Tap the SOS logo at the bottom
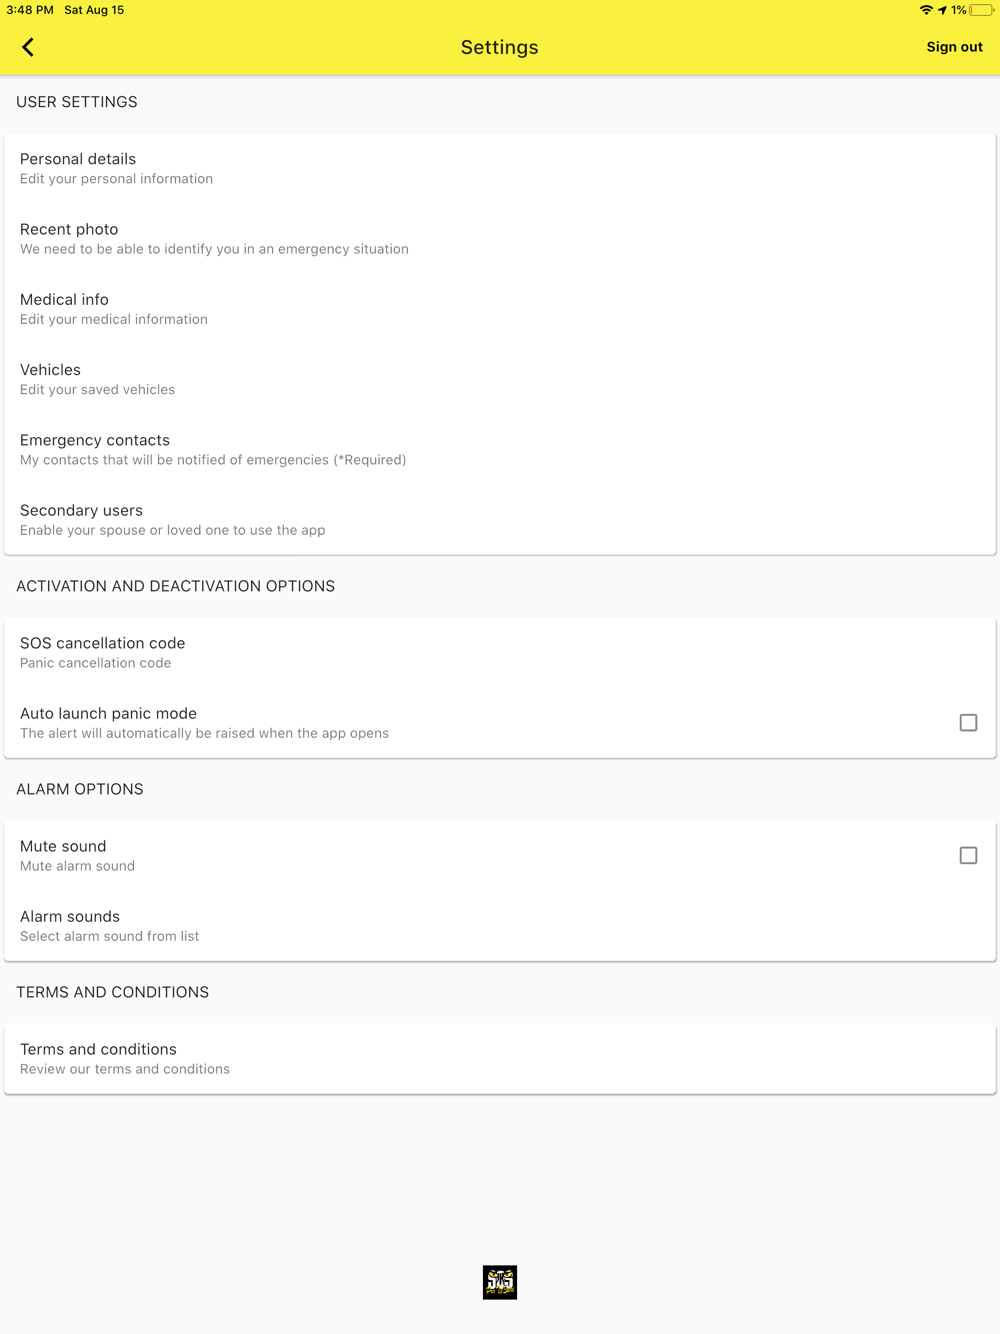This screenshot has width=1000, height=1334. (x=500, y=1282)
